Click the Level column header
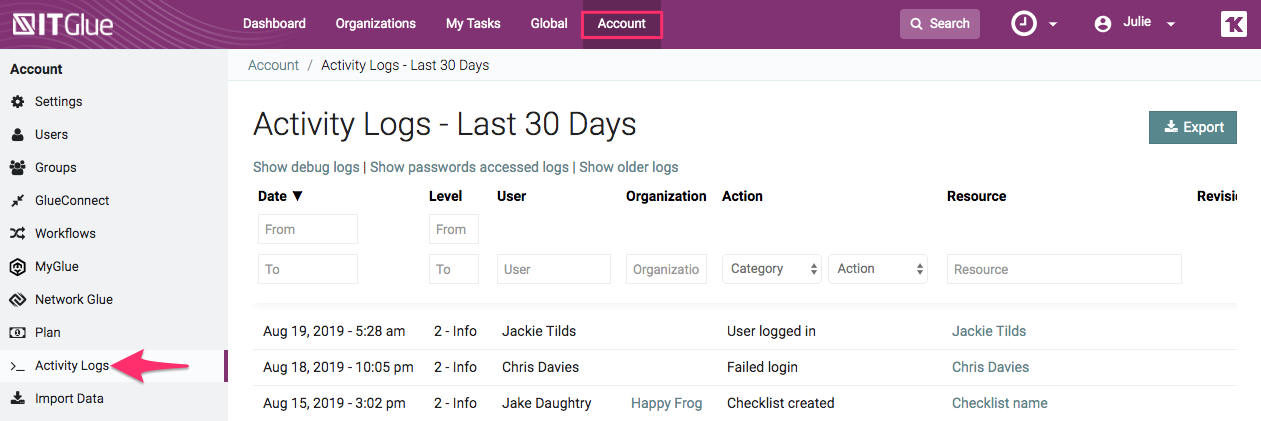Image resolution: width=1261 pixels, height=421 pixels. [x=445, y=196]
